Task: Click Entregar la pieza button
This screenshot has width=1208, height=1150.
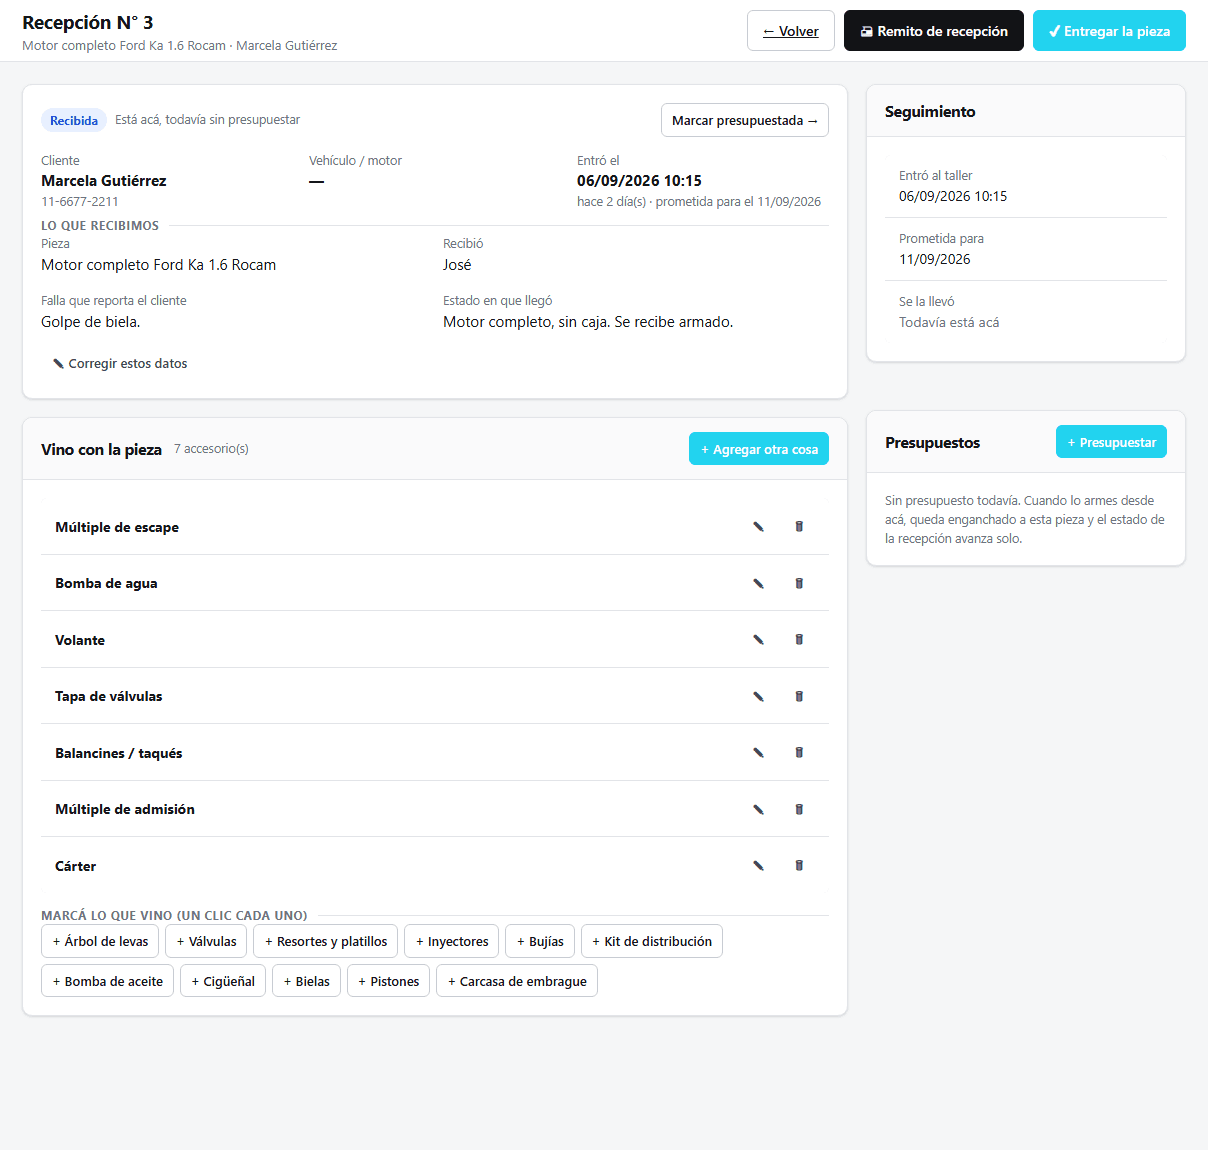Action: point(1109,31)
